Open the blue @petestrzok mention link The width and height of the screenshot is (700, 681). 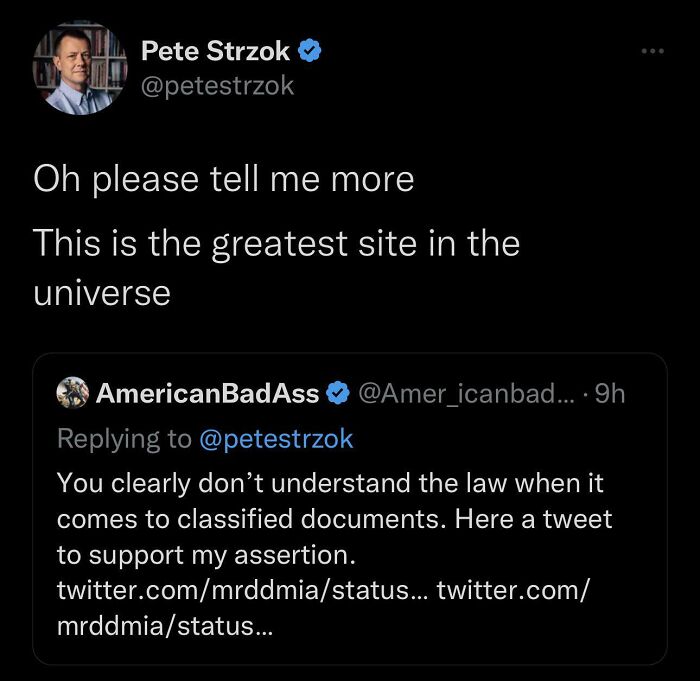coord(277,438)
